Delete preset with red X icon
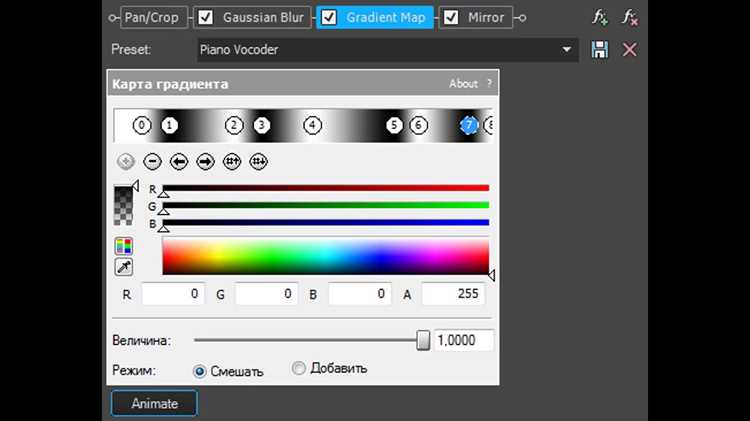This screenshot has height=421, width=750. pyautogui.click(x=629, y=49)
